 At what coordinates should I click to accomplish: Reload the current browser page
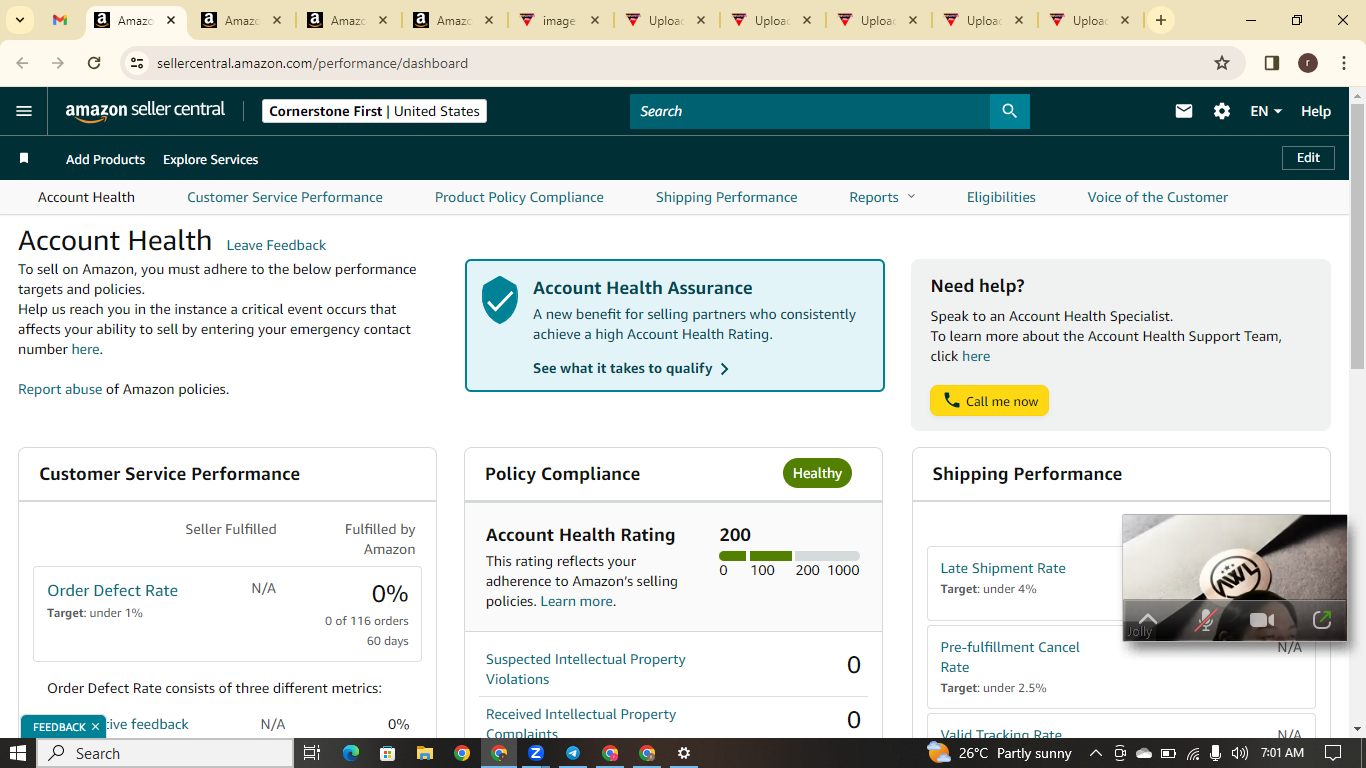pyautogui.click(x=94, y=63)
